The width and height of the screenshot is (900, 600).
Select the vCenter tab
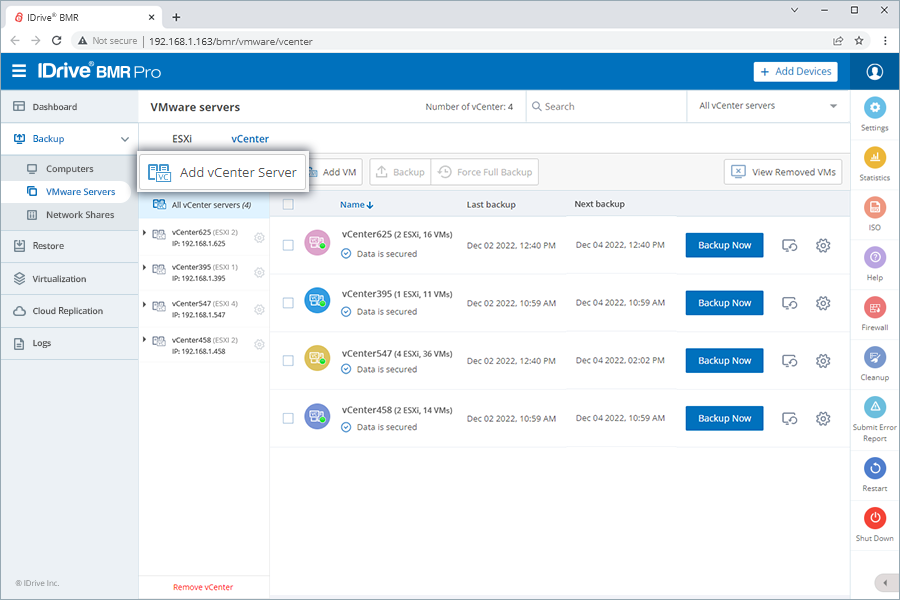[x=250, y=139]
